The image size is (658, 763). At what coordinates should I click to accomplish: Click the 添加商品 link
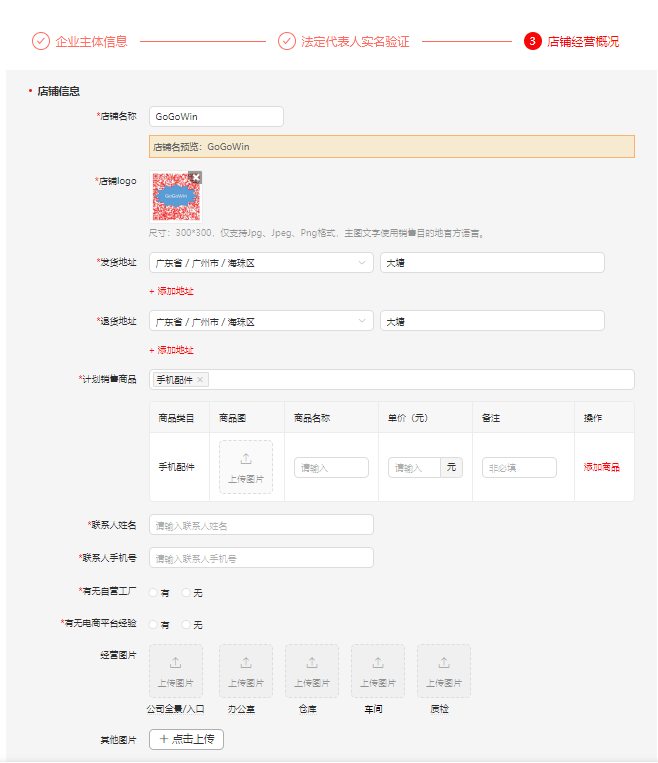point(602,467)
